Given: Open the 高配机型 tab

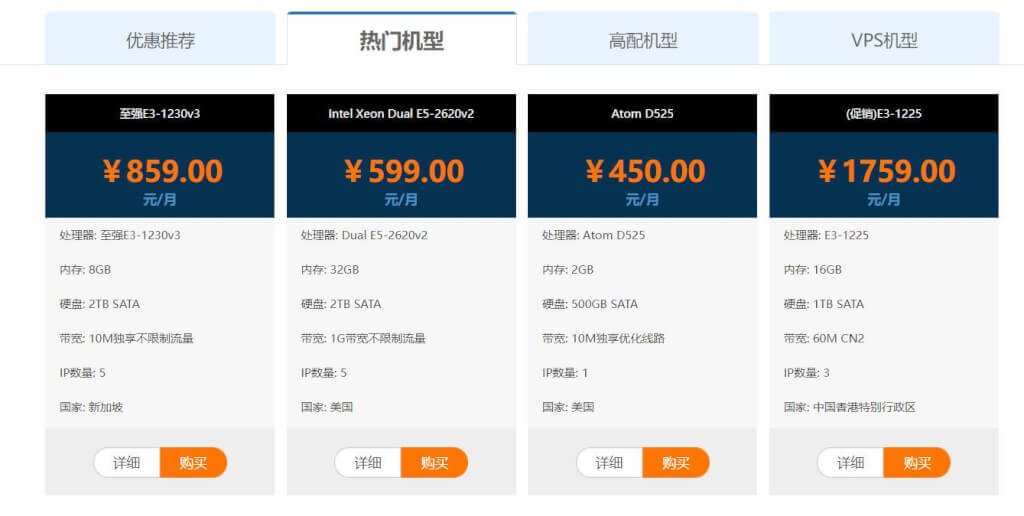Looking at the screenshot, I should point(643,40).
